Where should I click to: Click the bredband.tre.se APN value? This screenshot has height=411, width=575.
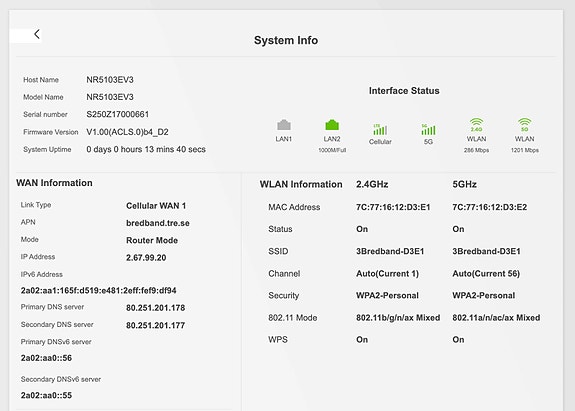158,223
